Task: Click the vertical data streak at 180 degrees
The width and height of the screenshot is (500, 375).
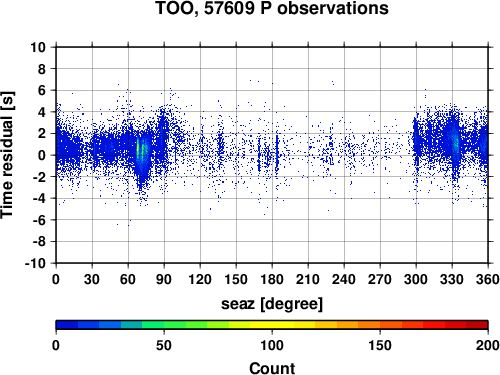Action: click(x=277, y=152)
